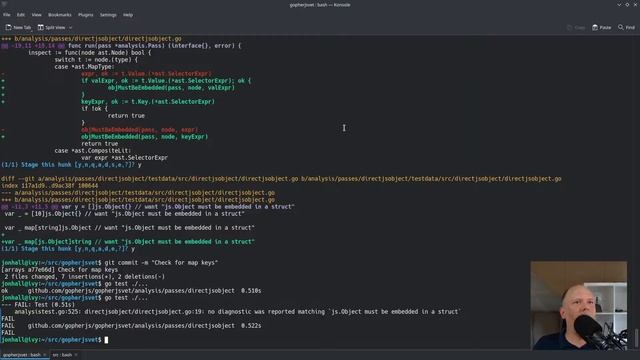640x360 pixels.
Task: Open the Edit menu
Action: [20, 15]
